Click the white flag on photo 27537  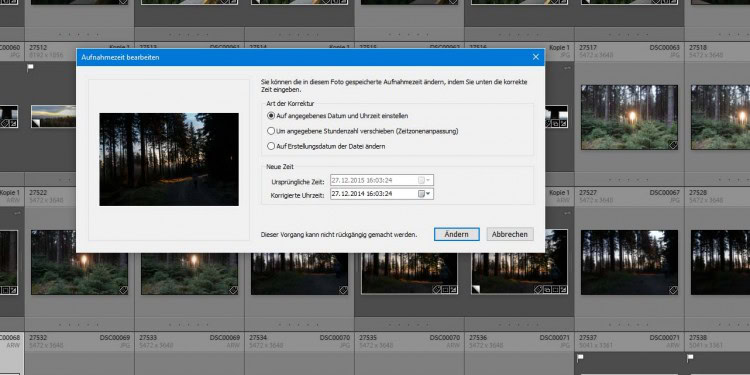coord(580,357)
